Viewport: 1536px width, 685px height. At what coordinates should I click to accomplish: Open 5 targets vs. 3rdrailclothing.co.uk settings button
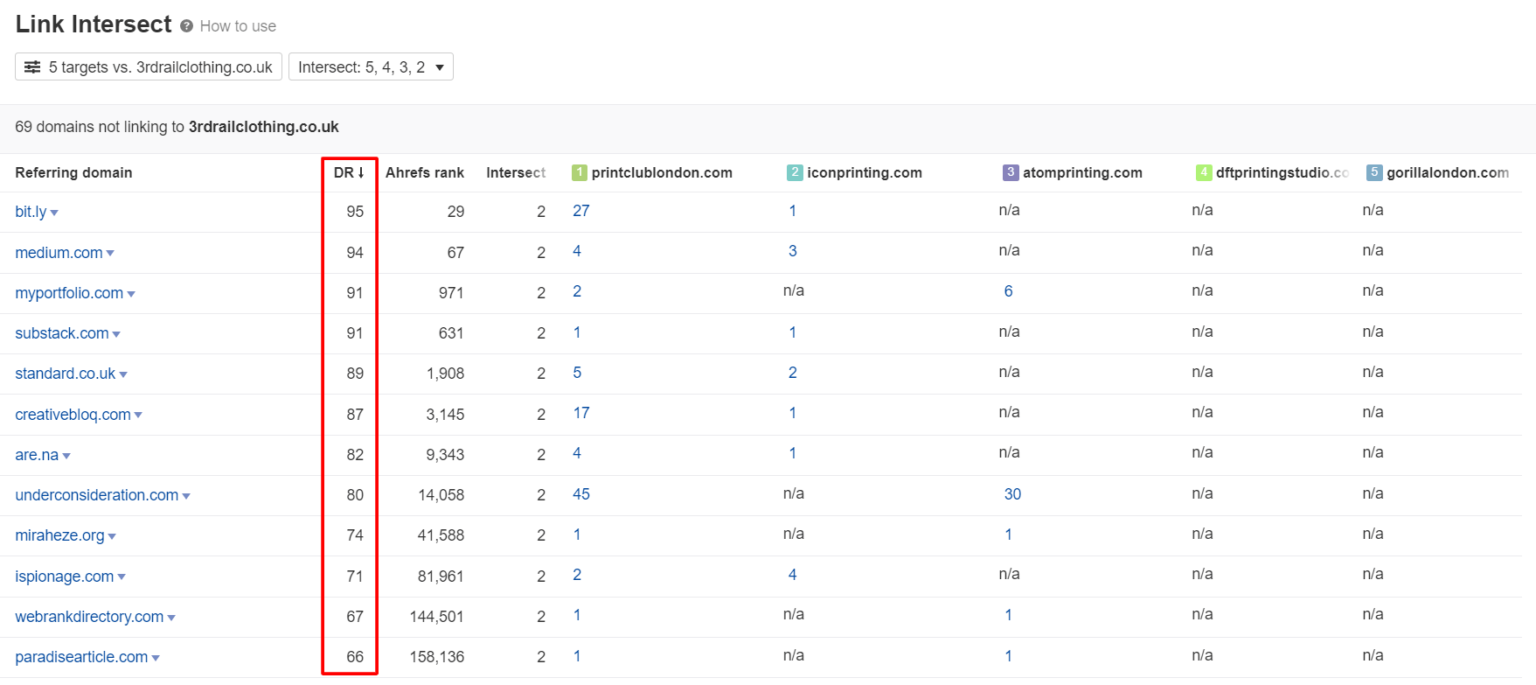point(148,67)
